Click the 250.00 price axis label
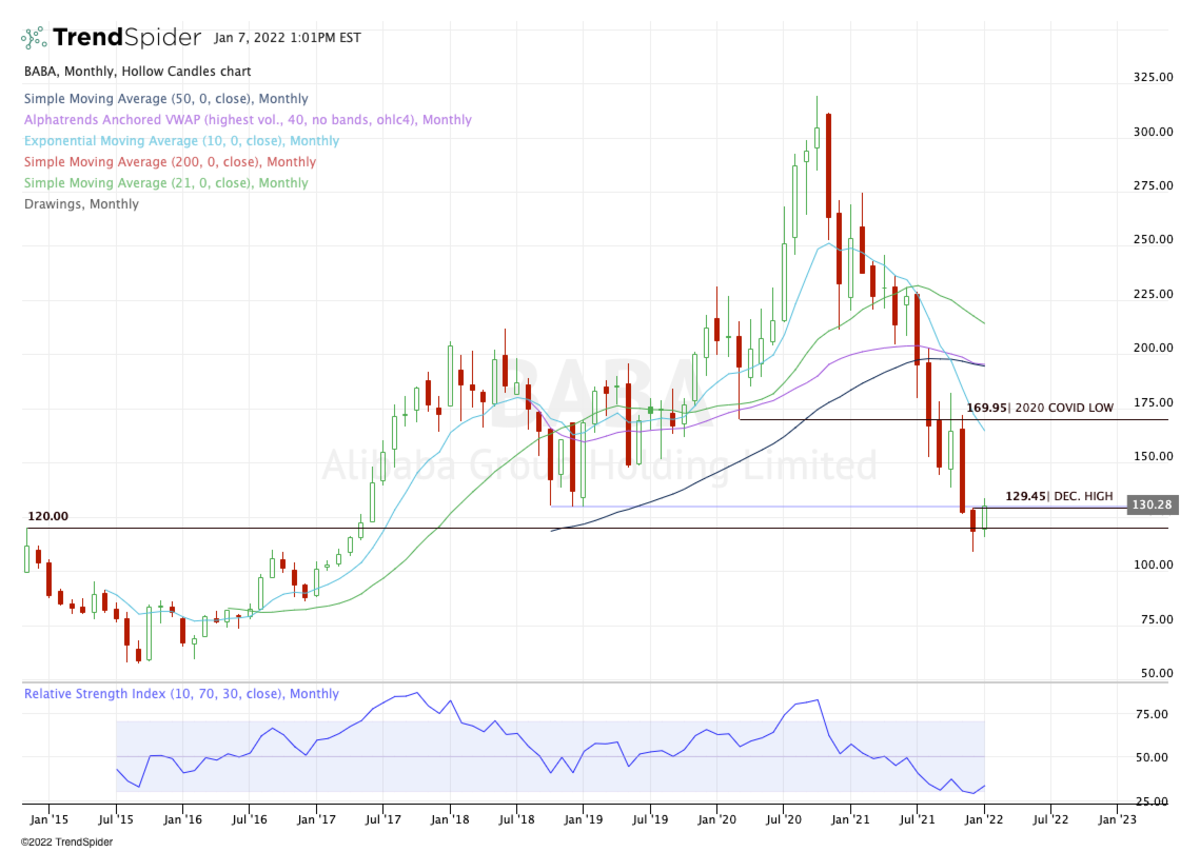The image size is (1200, 852). (1151, 240)
